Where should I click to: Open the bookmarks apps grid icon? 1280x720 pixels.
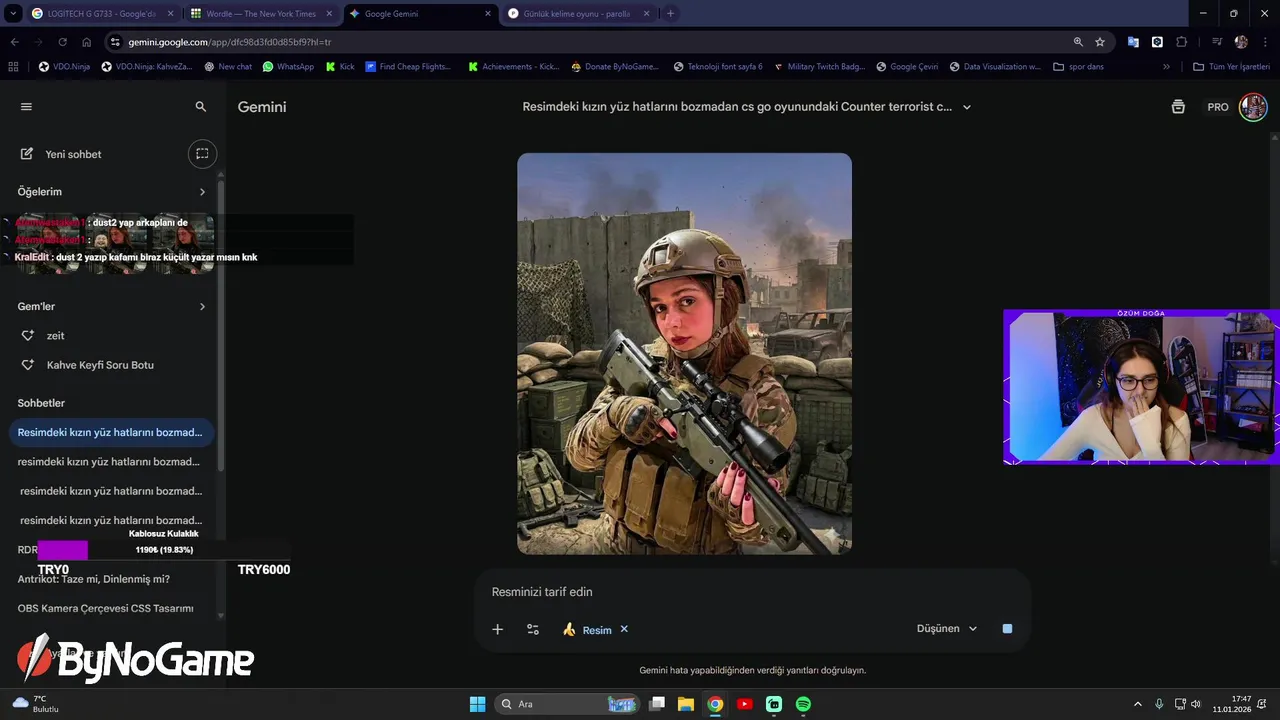(13, 67)
